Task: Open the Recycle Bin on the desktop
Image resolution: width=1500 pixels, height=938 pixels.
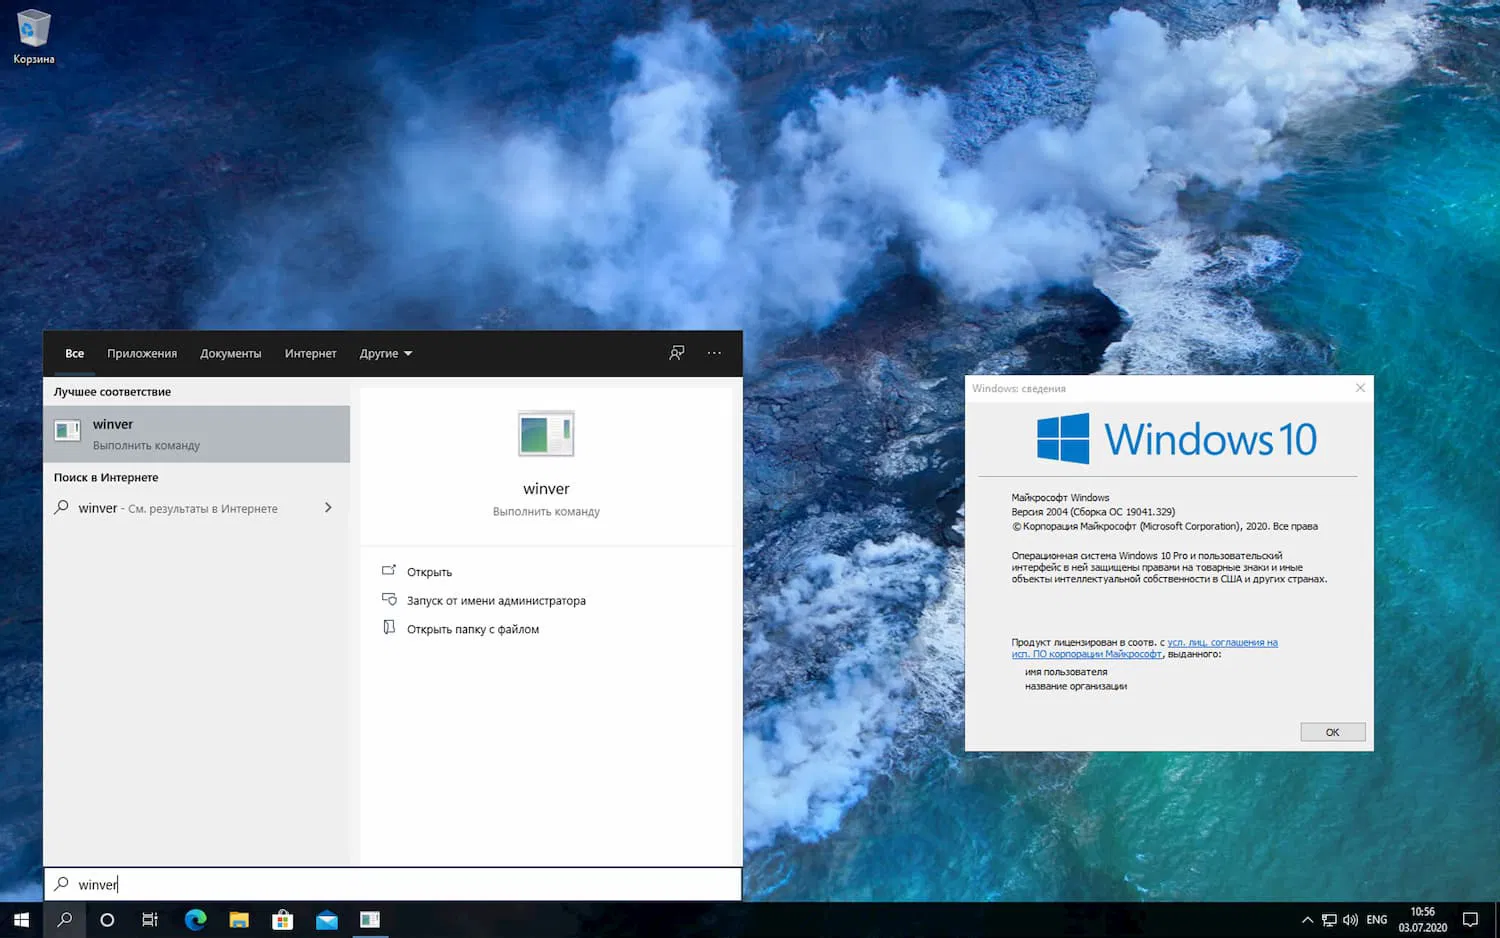Action: [33, 36]
